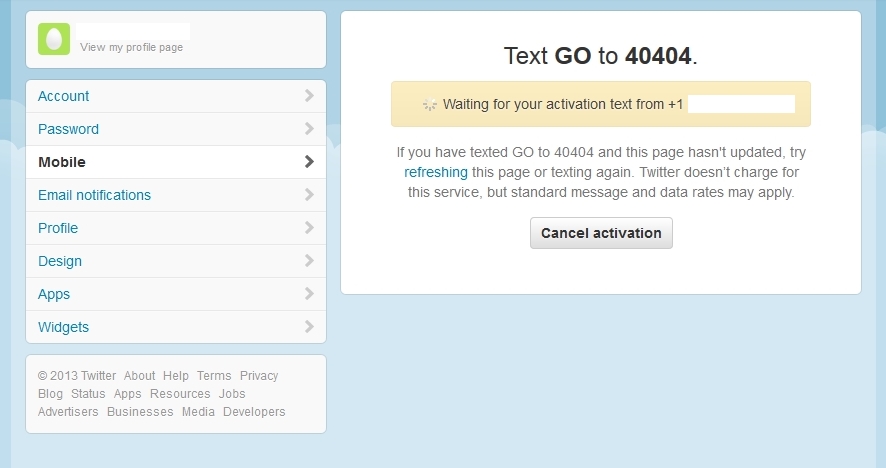Click the Status link in the footer

(88, 394)
